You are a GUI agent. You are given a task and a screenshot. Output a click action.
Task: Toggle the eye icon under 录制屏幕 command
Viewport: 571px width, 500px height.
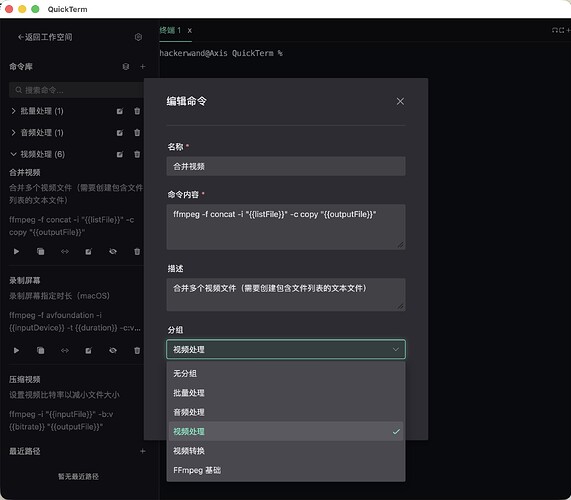point(113,350)
